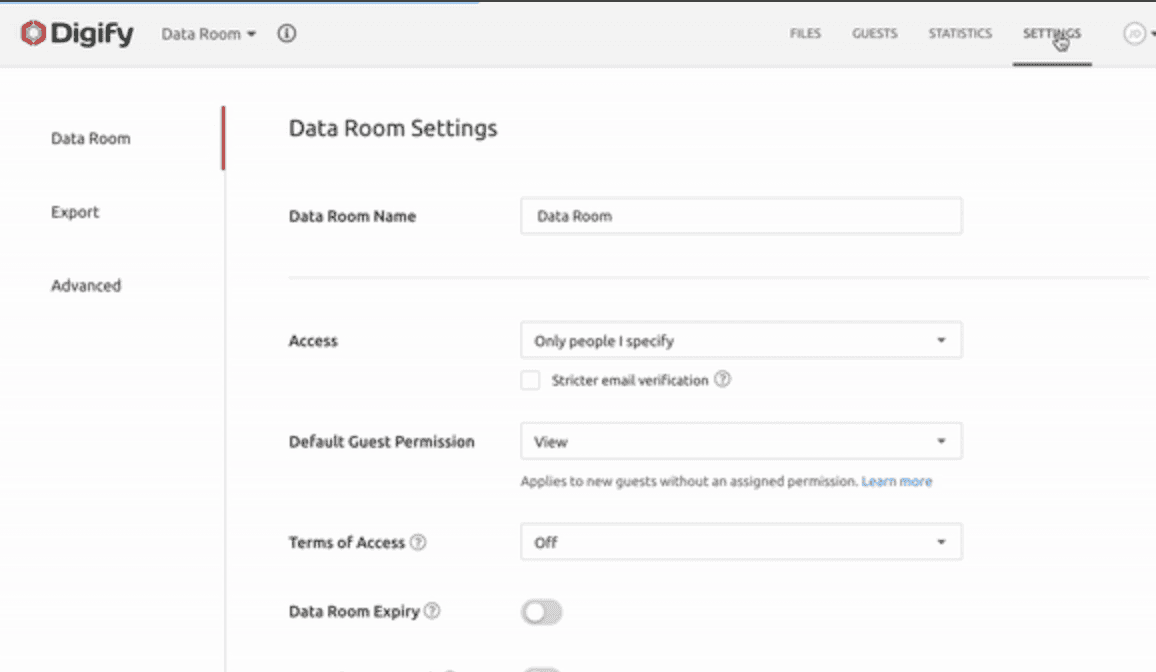Click help icon next to Stricter email verification
This screenshot has width=1156, height=672.
click(722, 380)
